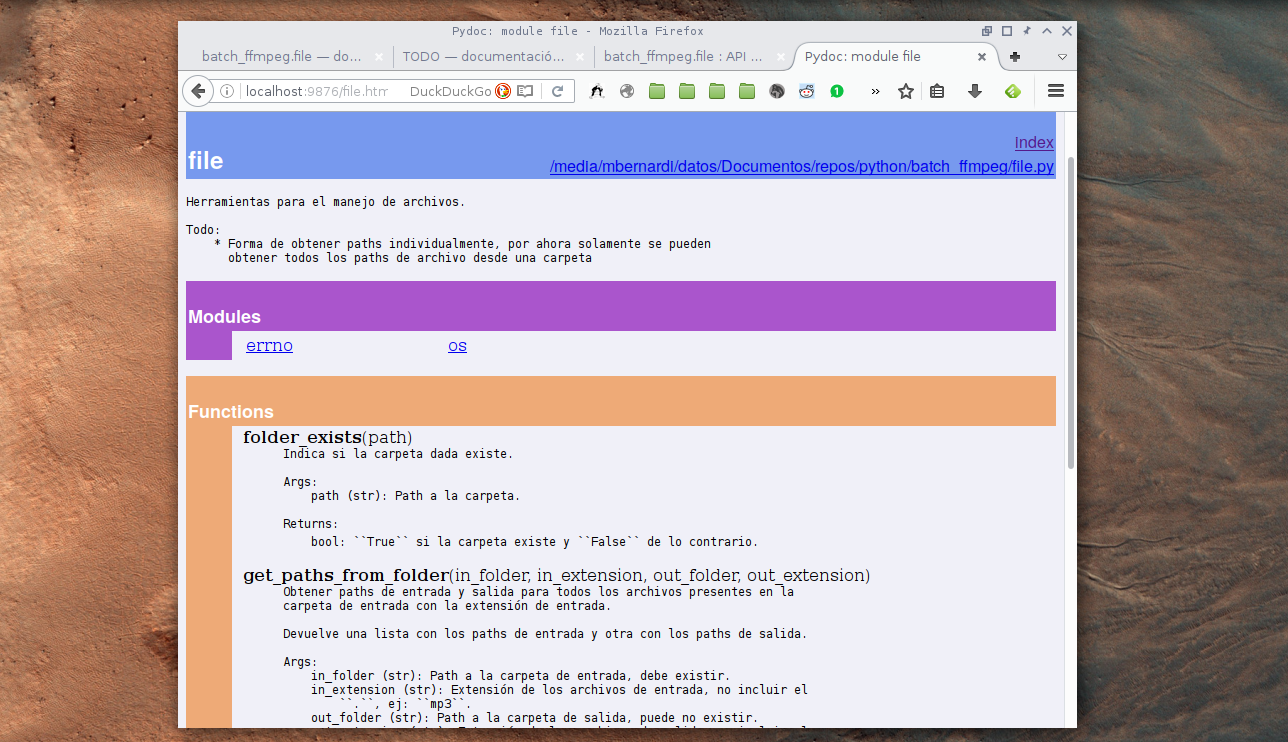Switch to 'batch_ffmpeg.file : API …' tab
Screen dimensions: 1288x742
[693, 57]
